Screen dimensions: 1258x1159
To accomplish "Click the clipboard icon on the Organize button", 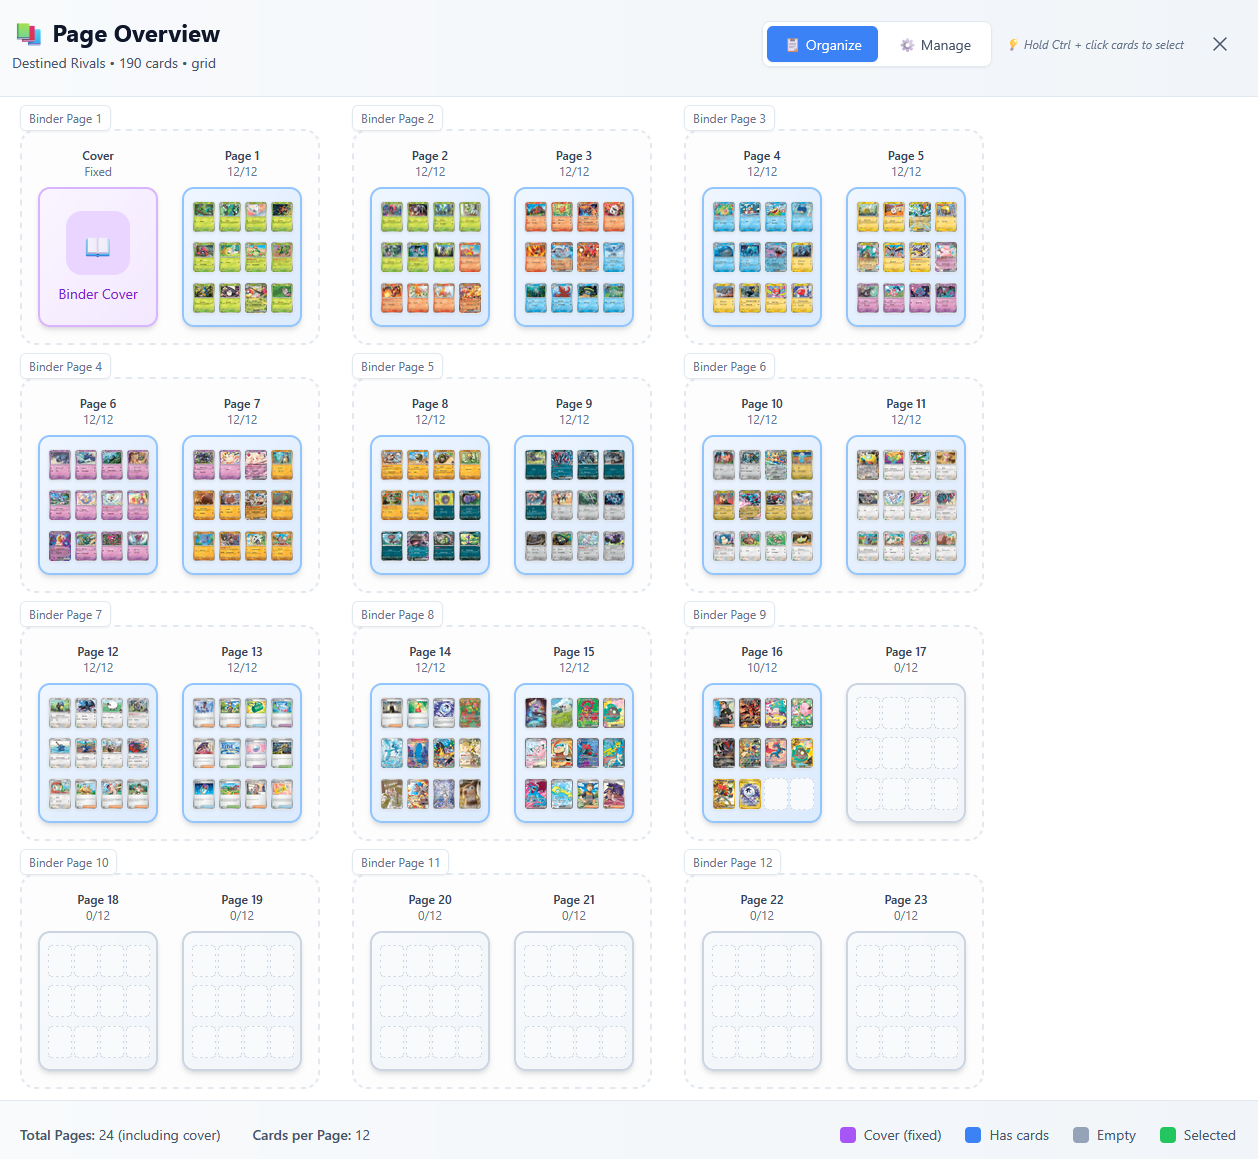I will (x=791, y=44).
